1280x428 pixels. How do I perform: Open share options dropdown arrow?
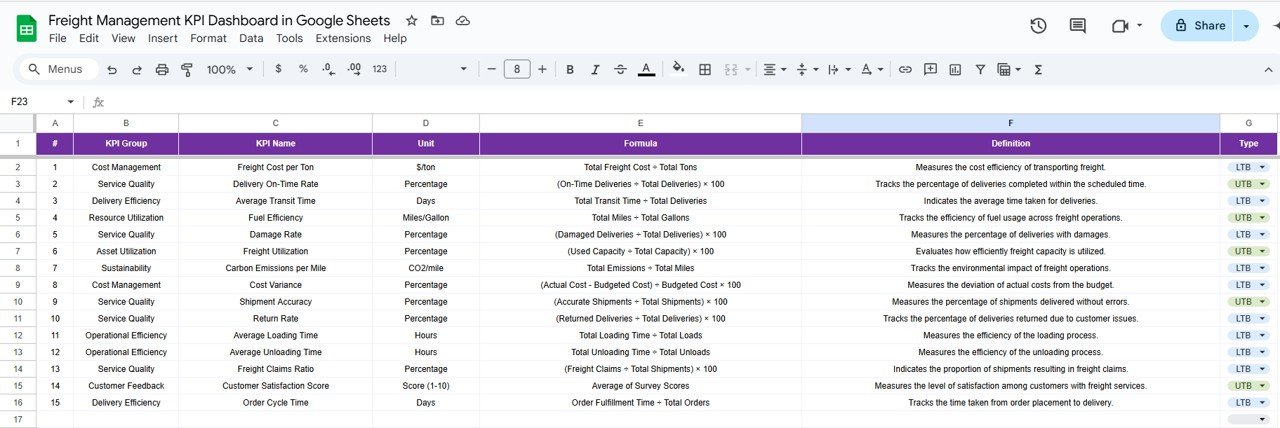coord(1246,26)
